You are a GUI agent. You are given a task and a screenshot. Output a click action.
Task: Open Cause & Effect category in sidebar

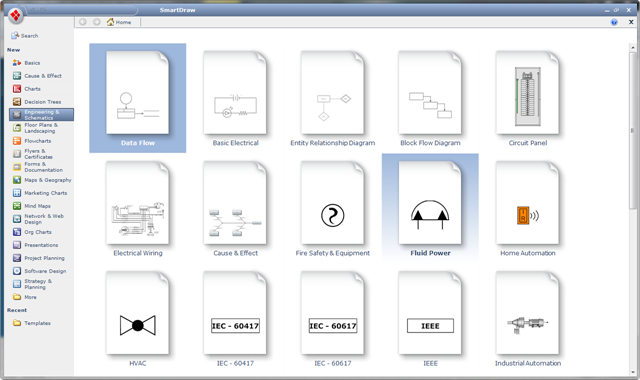pyautogui.click(x=37, y=76)
